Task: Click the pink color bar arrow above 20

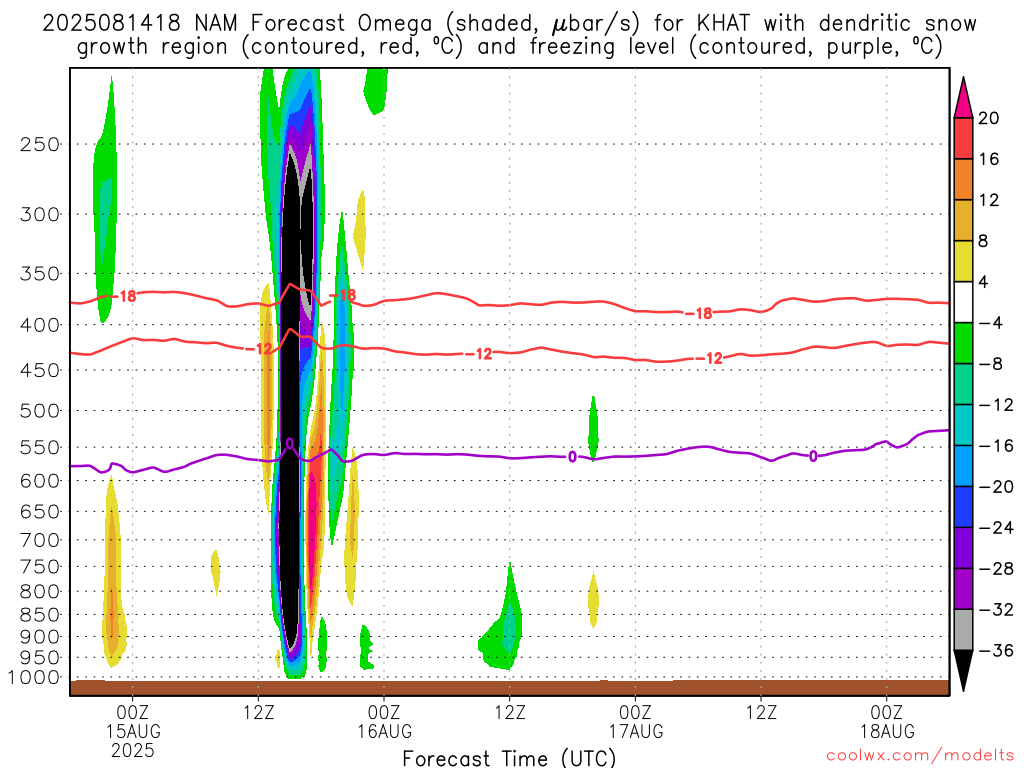Action: (x=963, y=97)
